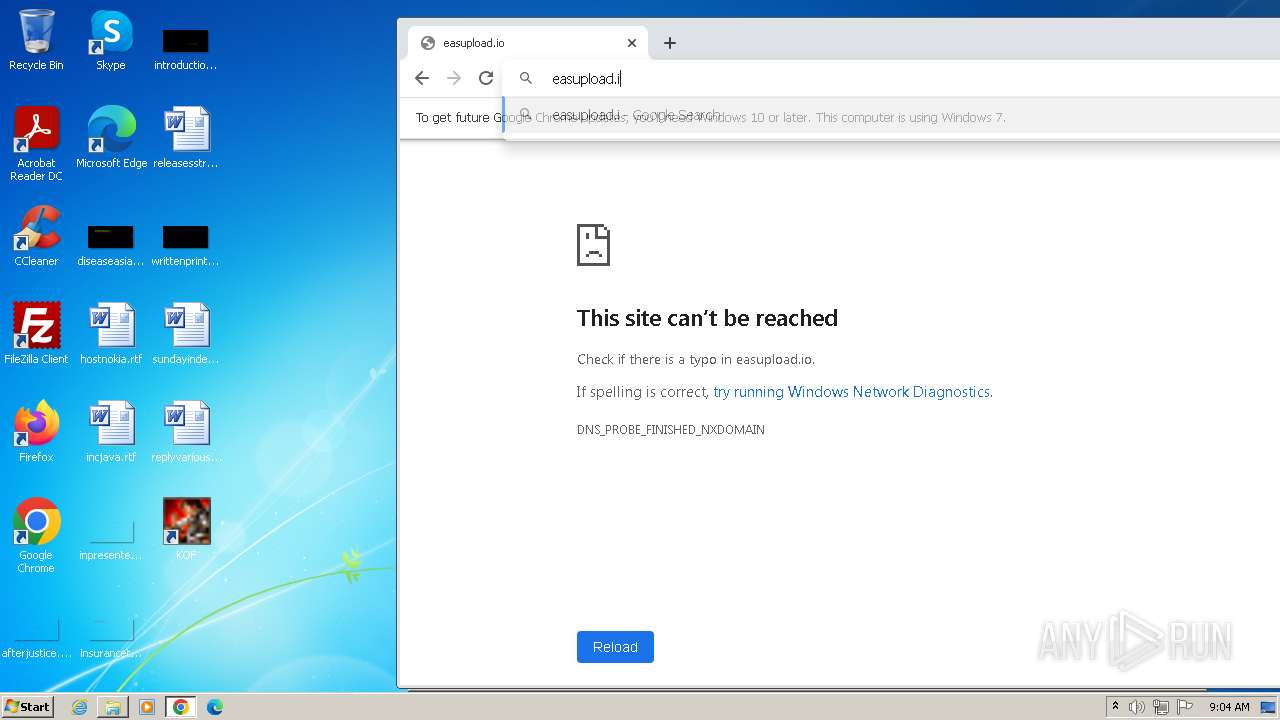Open File Explorer from the taskbar

113,707
